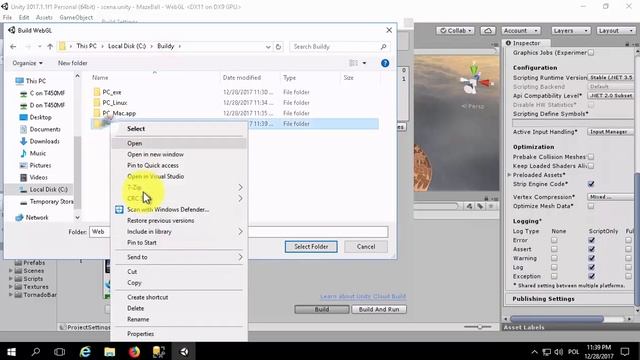Click the Build button
Image resolution: width=640 pixels, height=360 pixels.
pyautogui.click(x=322, y=309)
